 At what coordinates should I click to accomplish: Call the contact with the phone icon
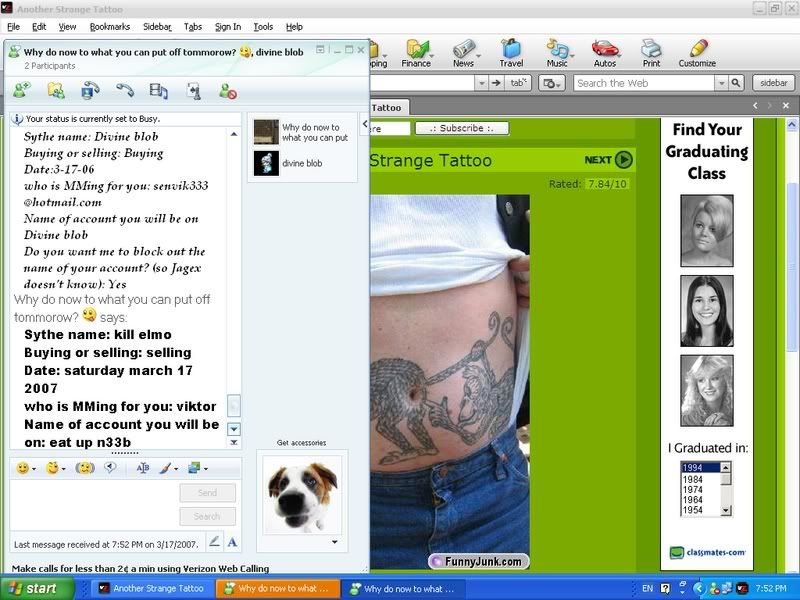click(124, 91)
